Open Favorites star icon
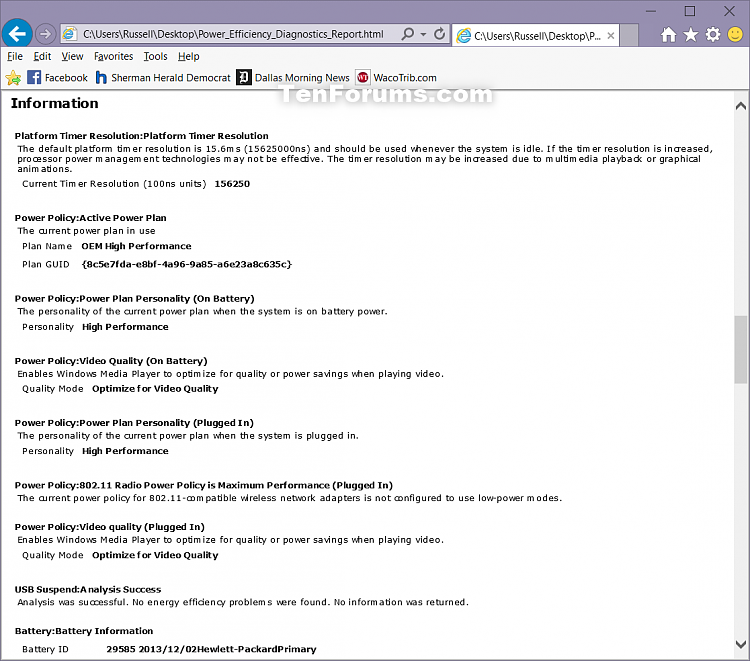Screen dimensions: 750x661 pos(690,34)
